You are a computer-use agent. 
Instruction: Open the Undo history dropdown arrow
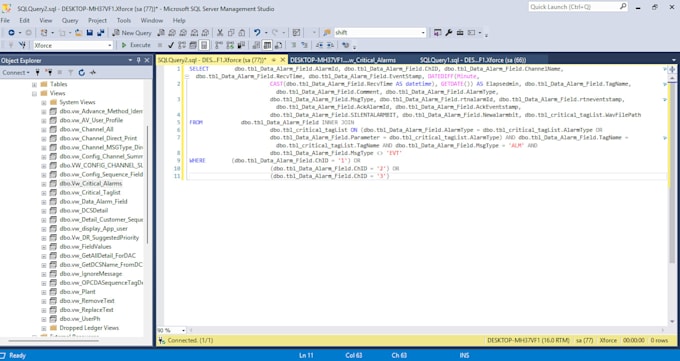265,33
